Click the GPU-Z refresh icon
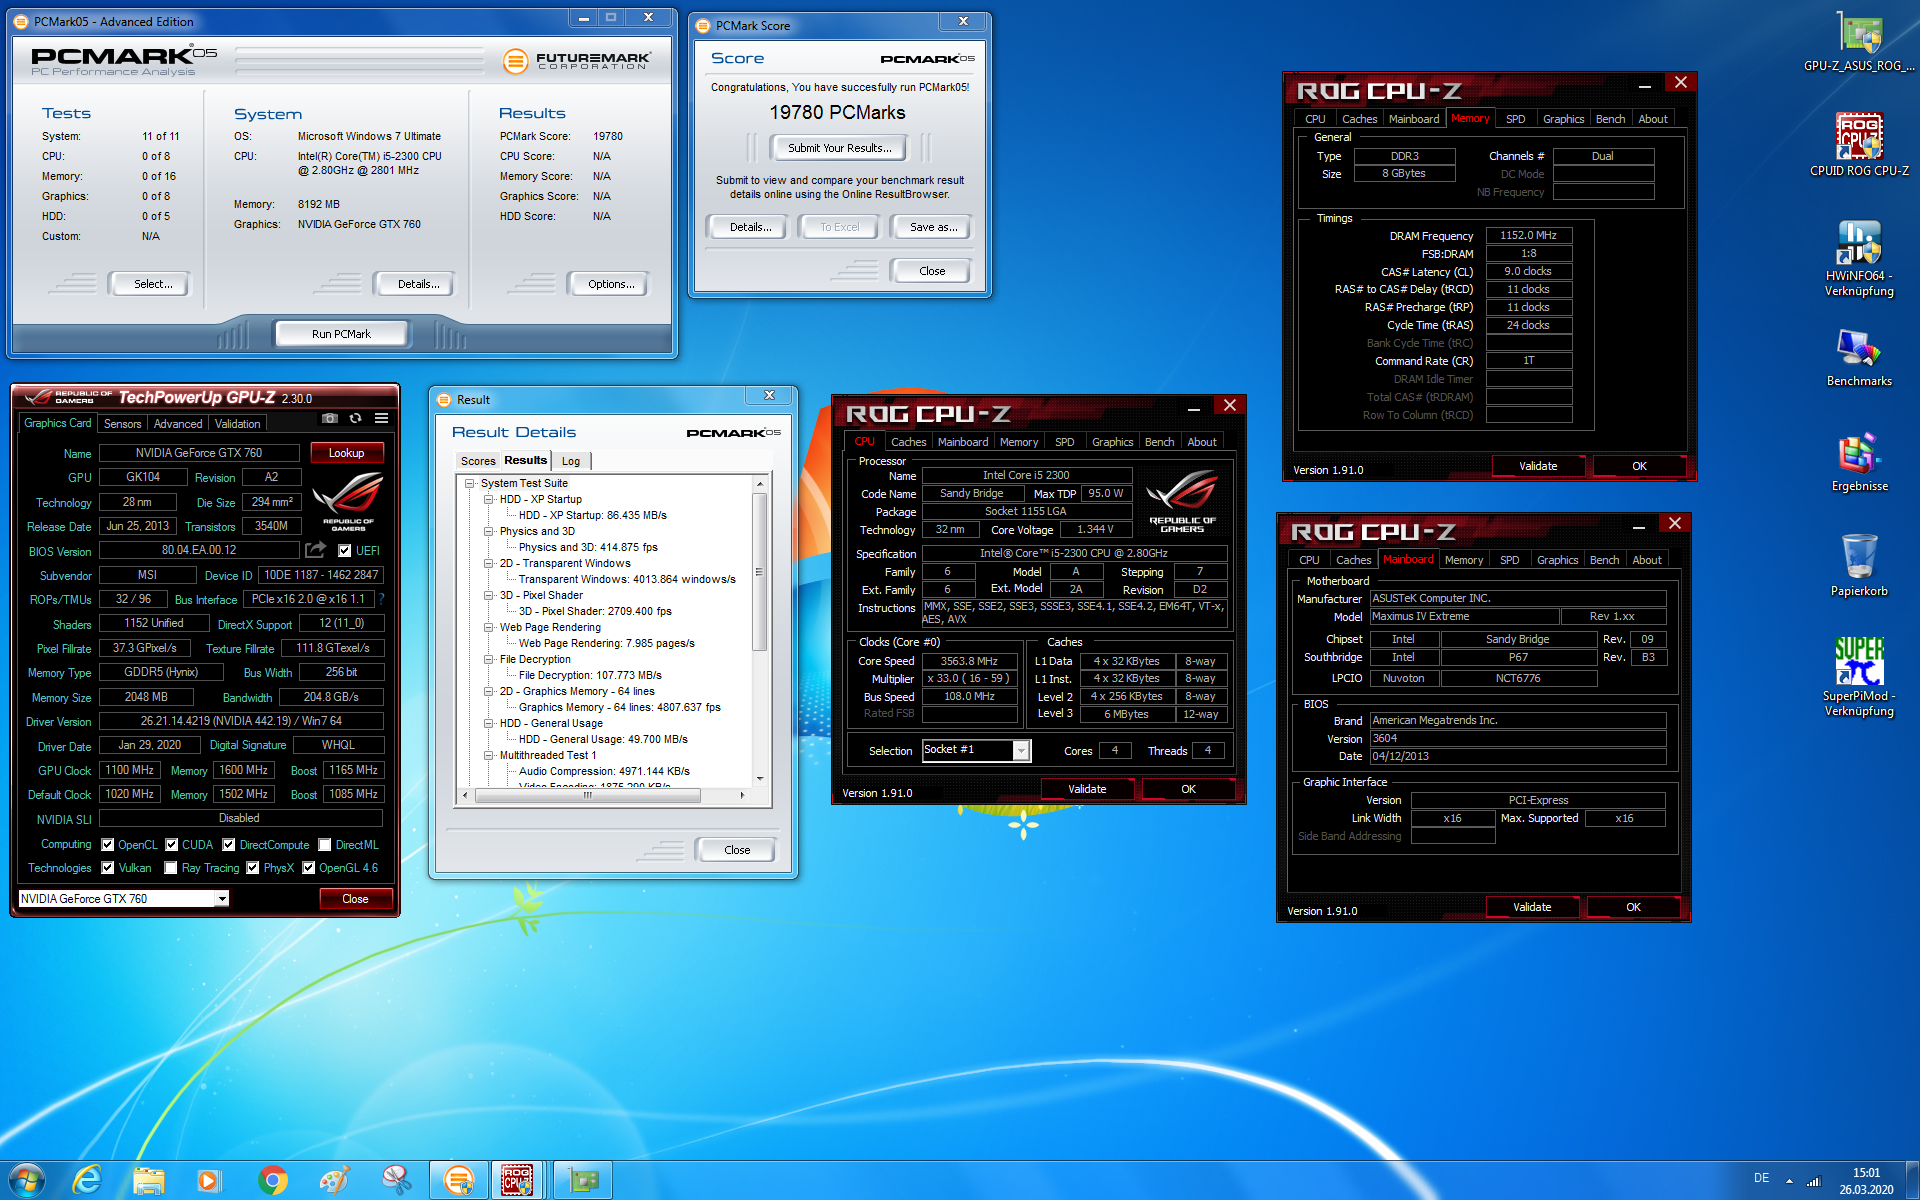Image resolution: width=1920 pixels, height=1200 pixels. pyautogui.click(x=355, y=418)
